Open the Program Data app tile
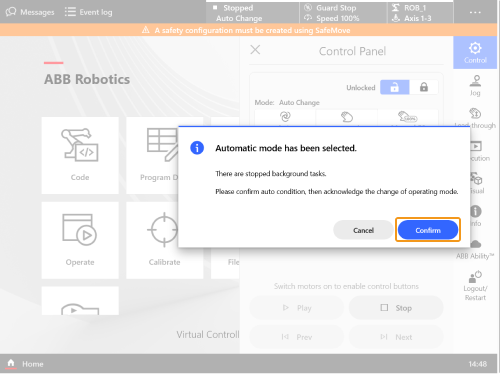 pos(152,155)
